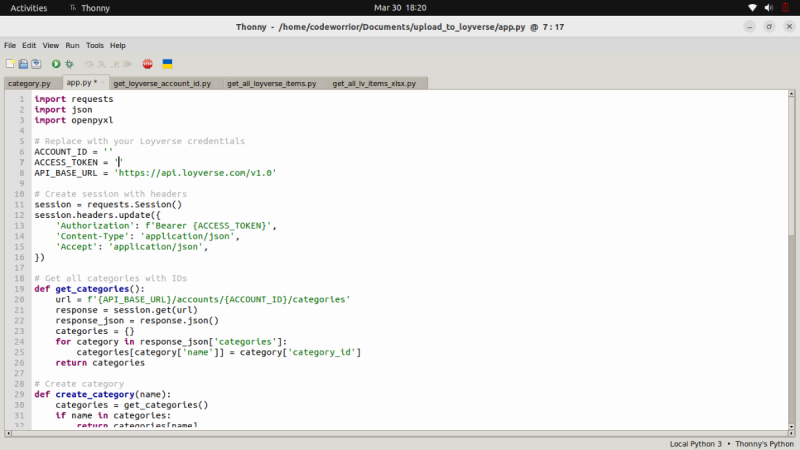The image size is (800, 450).
Task: Open the network status indicator in top bar
Action: tap(752, 8)
